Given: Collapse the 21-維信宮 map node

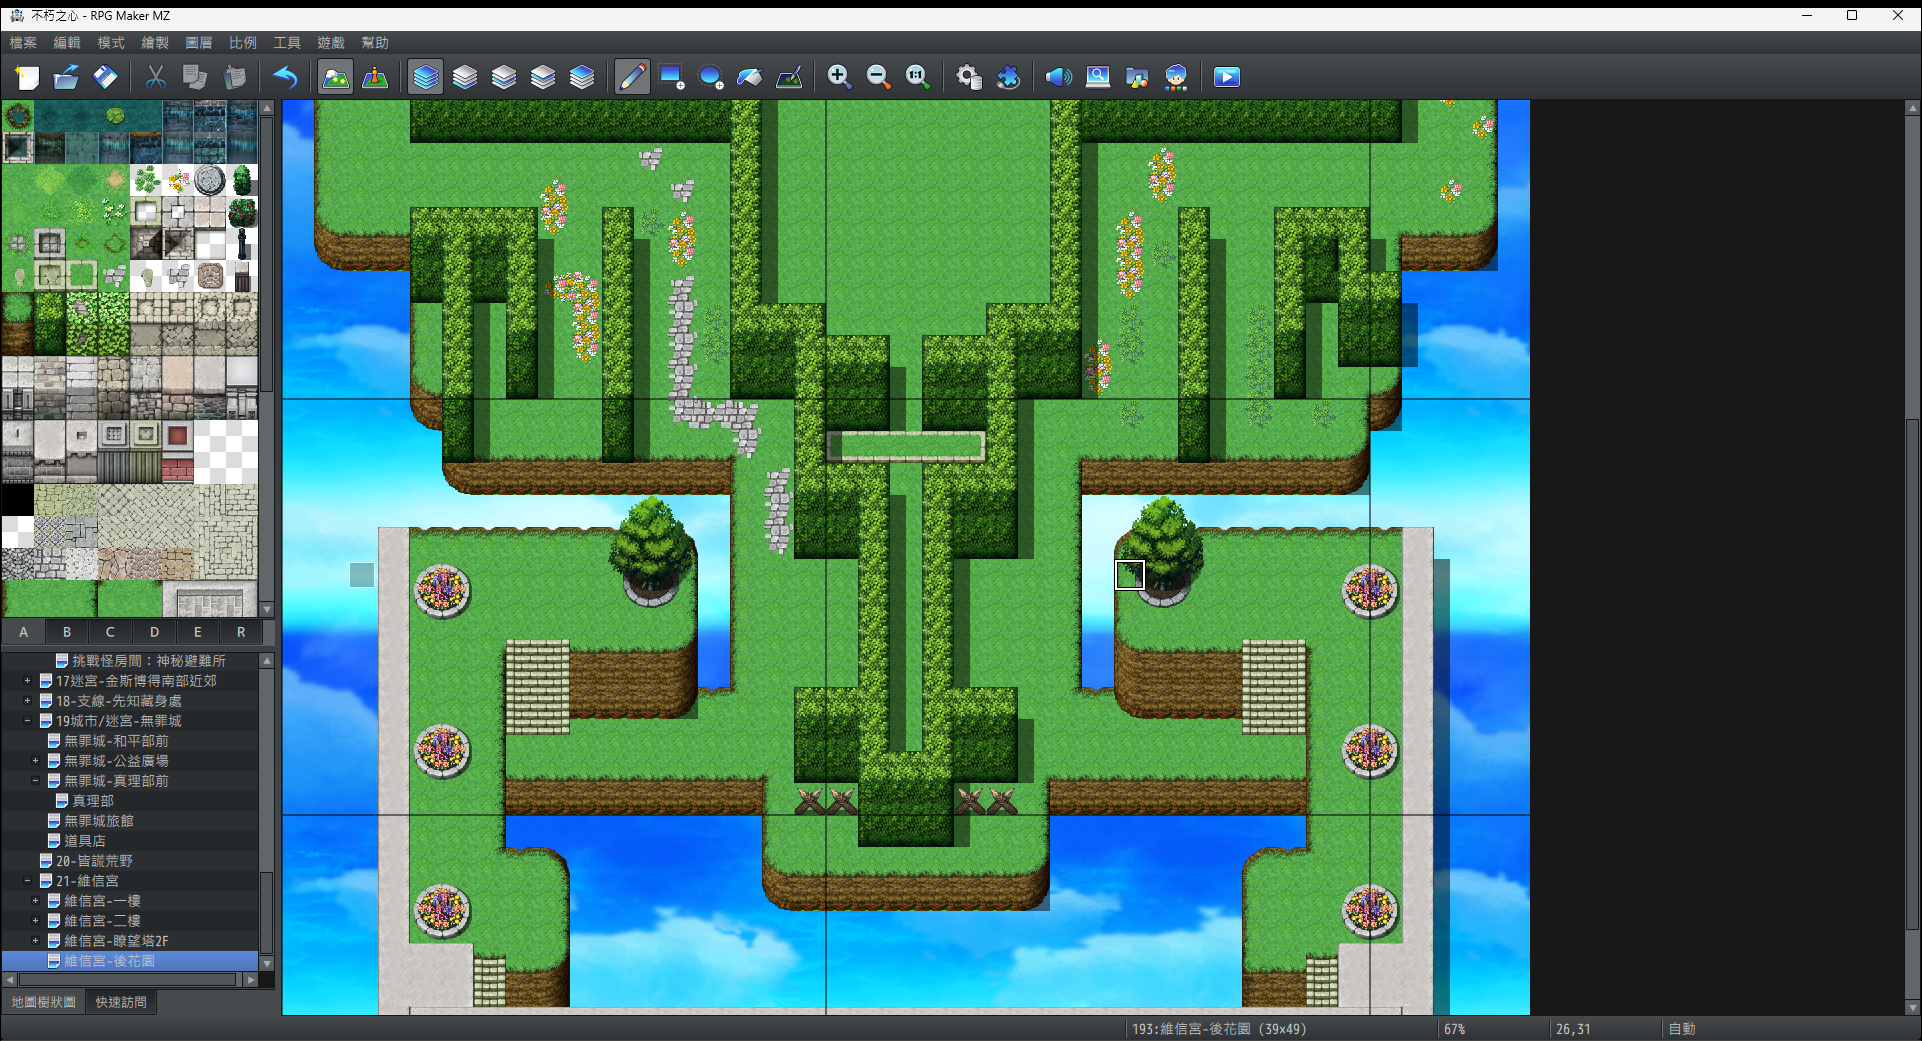Looking at the screenshot, I should [28, 881].
